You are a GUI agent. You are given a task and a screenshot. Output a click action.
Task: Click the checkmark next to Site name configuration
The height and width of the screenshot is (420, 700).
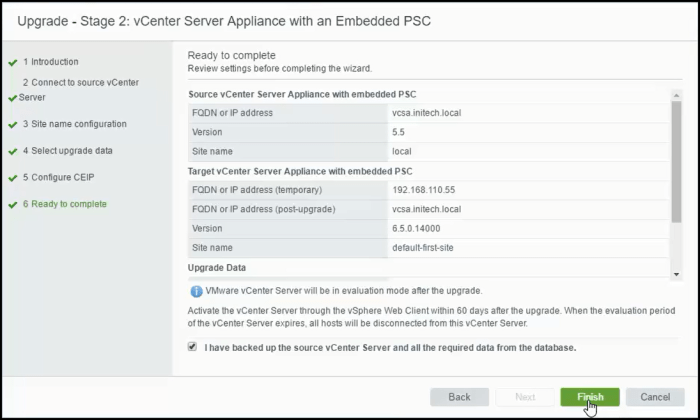[12, 125]
